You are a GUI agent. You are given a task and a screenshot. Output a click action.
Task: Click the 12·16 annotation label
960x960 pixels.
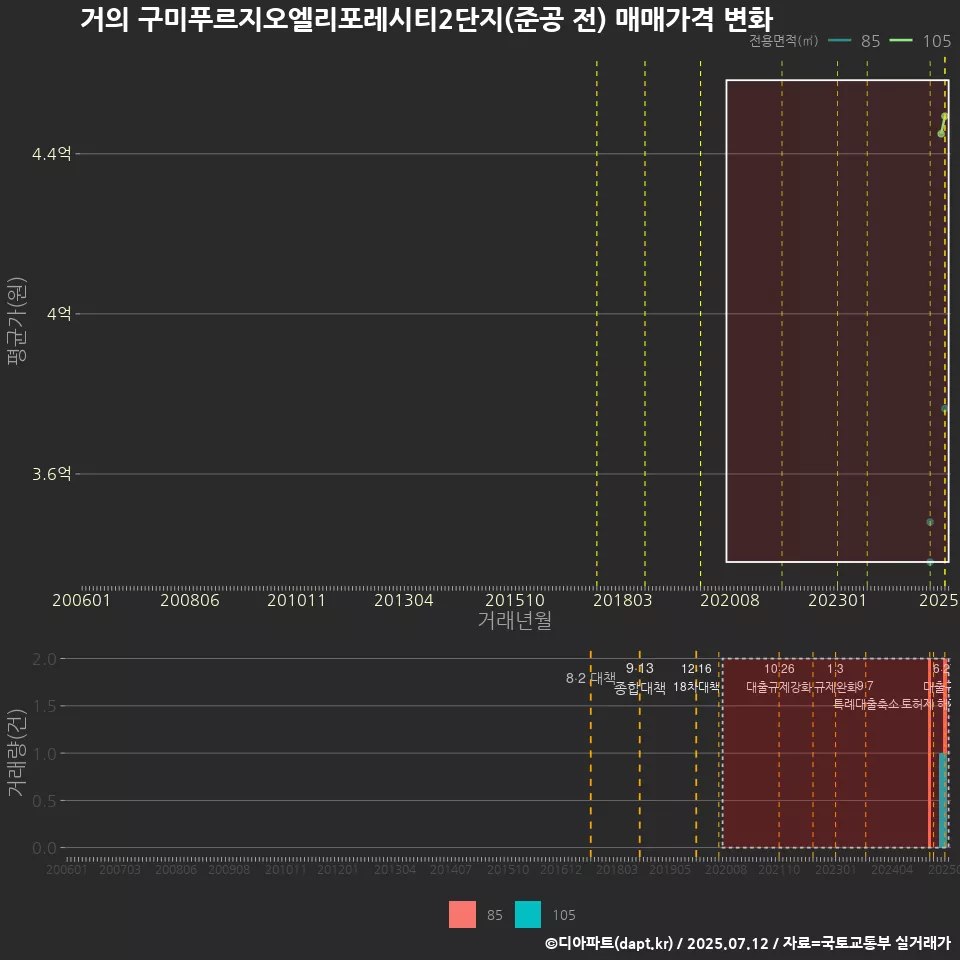pos(697,669)
